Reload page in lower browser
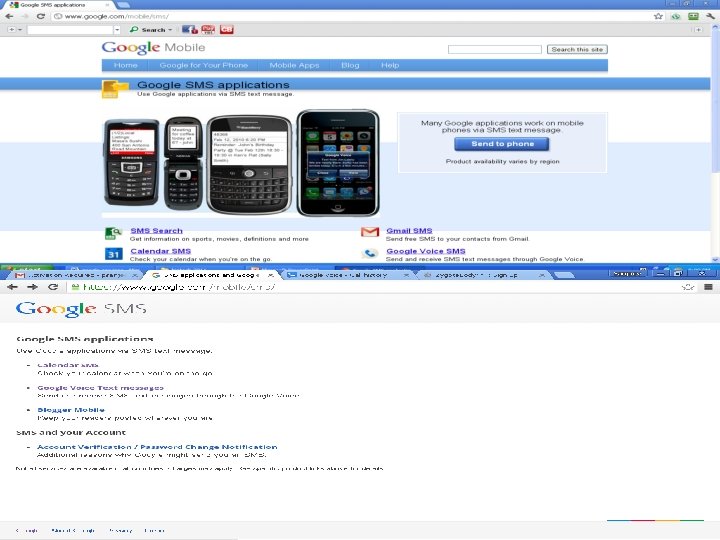The height and width of the screenshot is (540, 720). click(53, 287)
